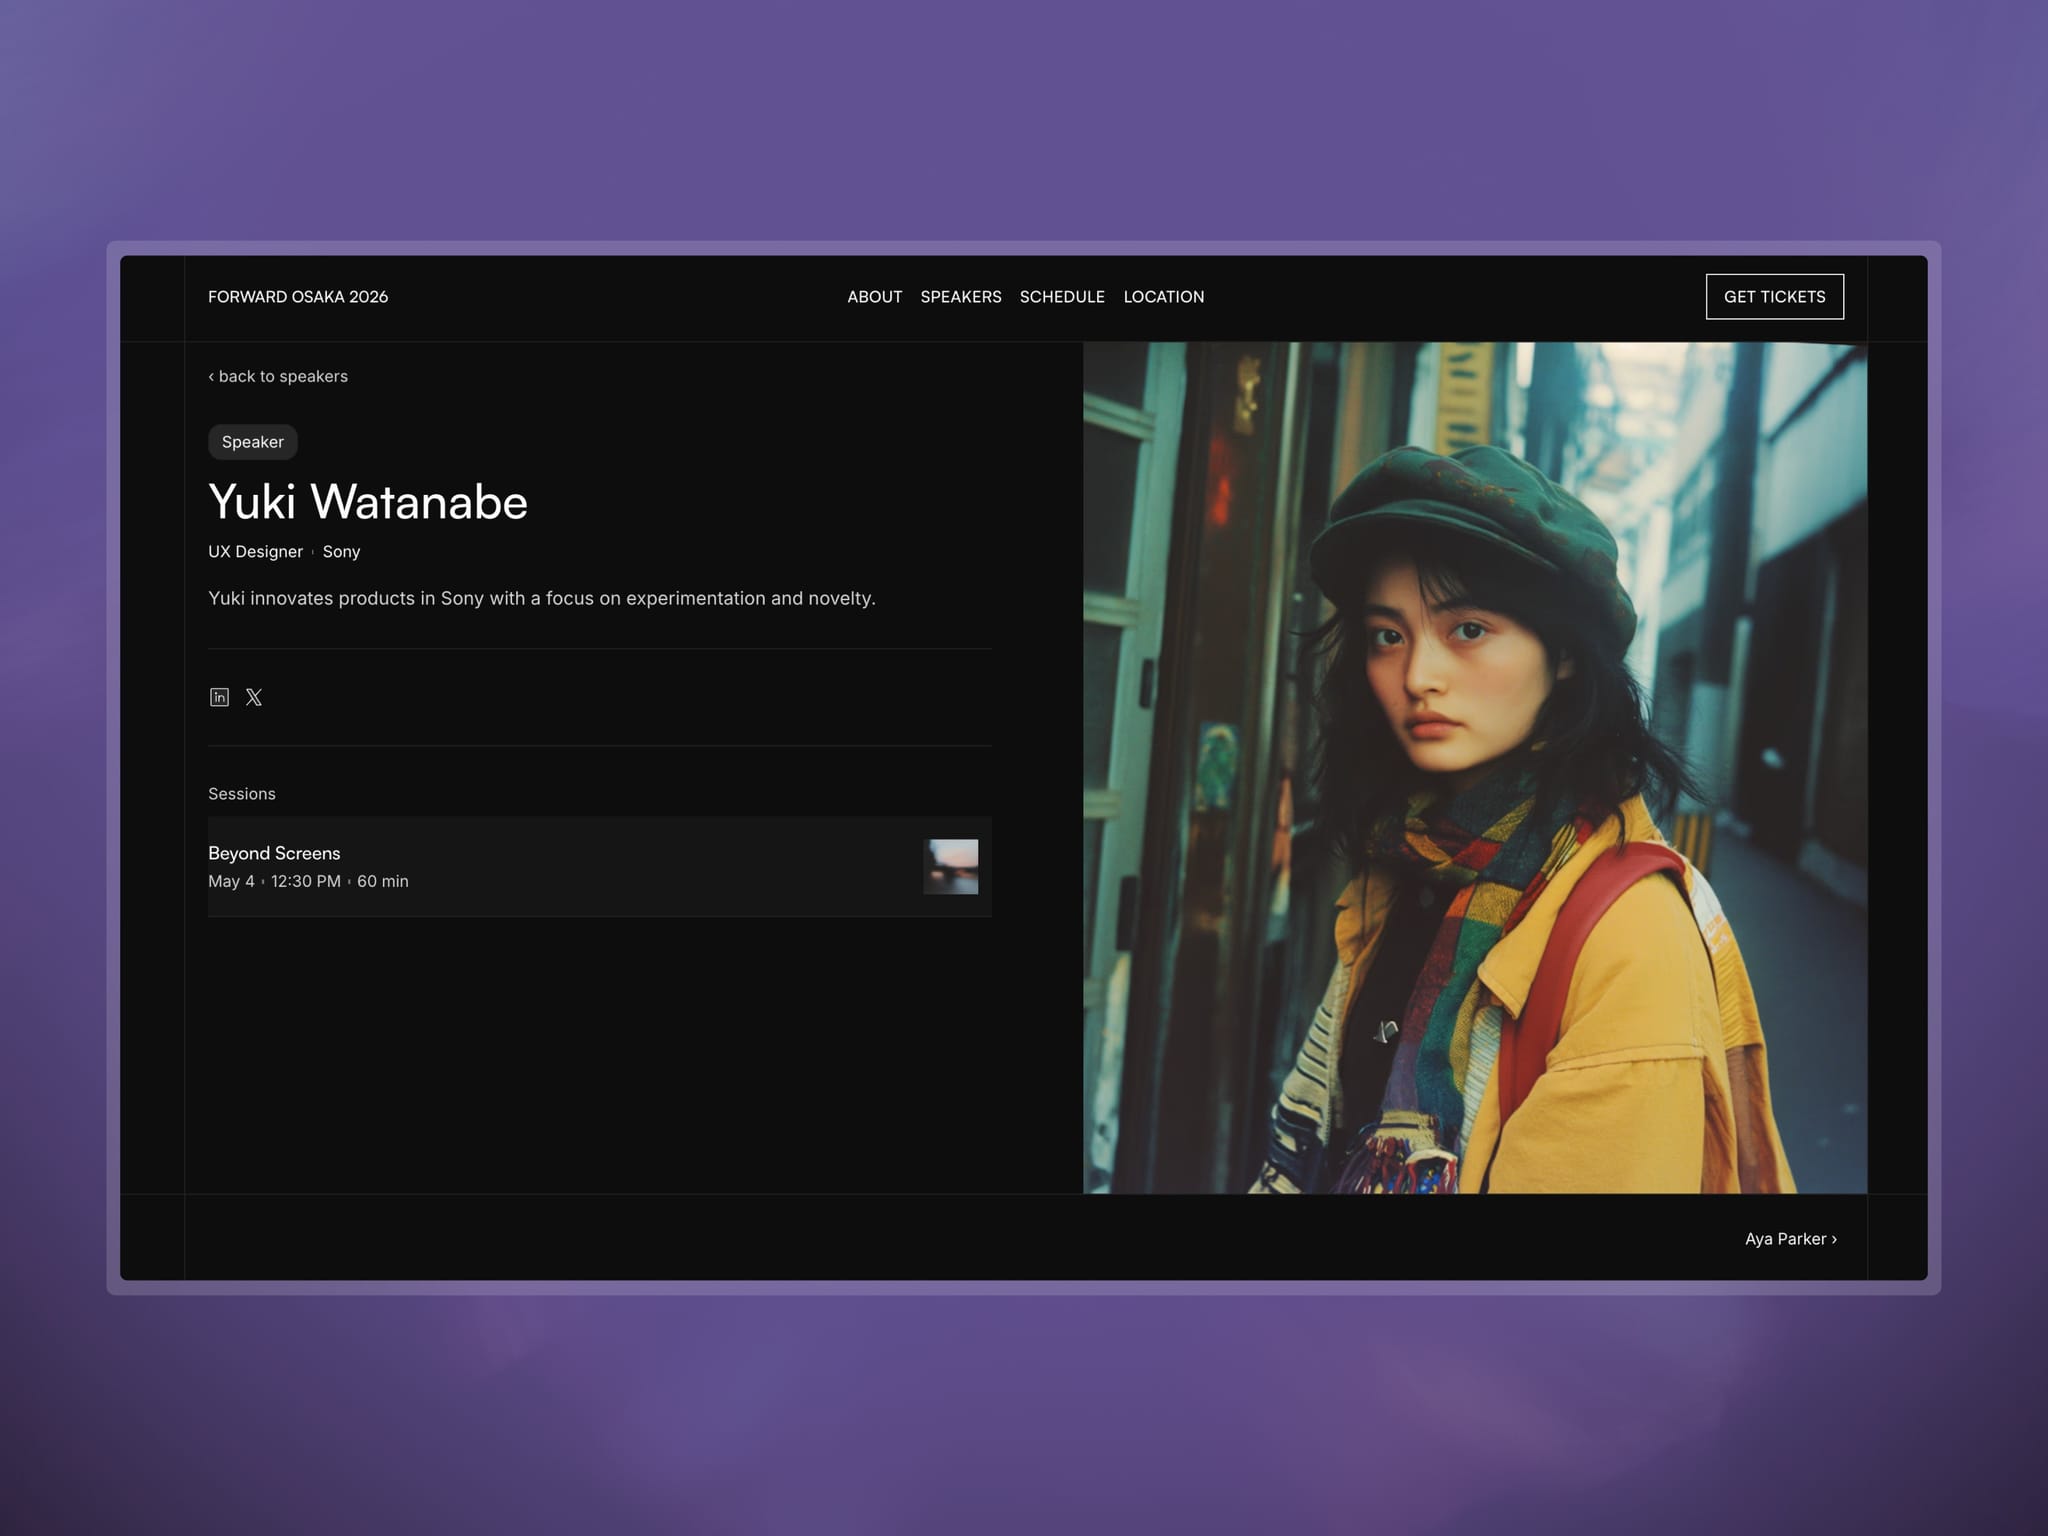
Task: Click the FORWARD OSAKA 2026 logo
Action: pos(298,297)
